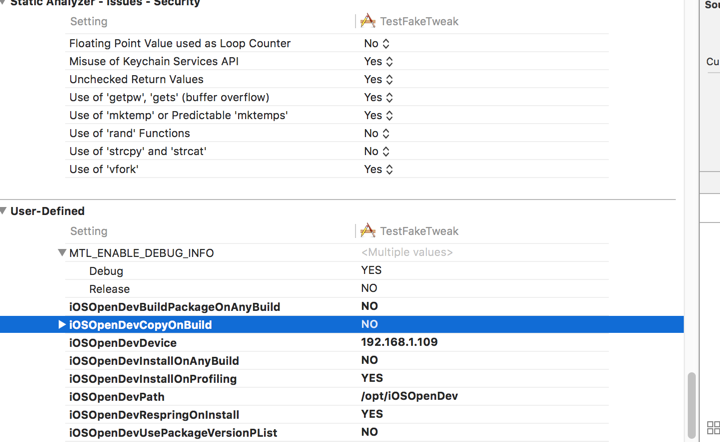Toggle 'getpw', 'gets' buffer overflow setting popup
The image size is (720, 442).
point(379,98)
